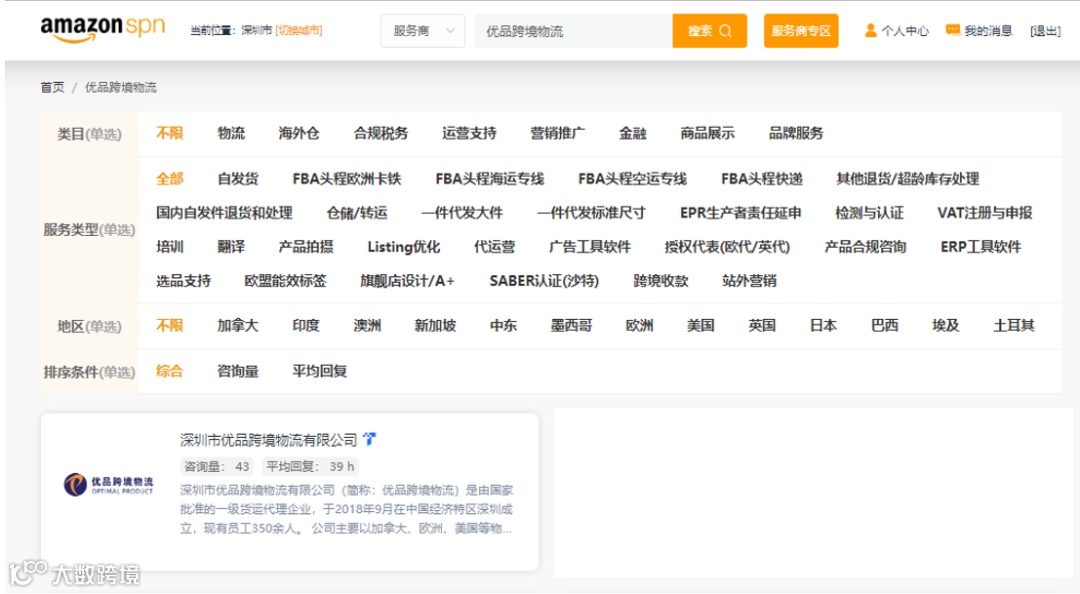Sort results by 咨询量
This screenshot has width=1080, height=594.
[x=238, y=371]
